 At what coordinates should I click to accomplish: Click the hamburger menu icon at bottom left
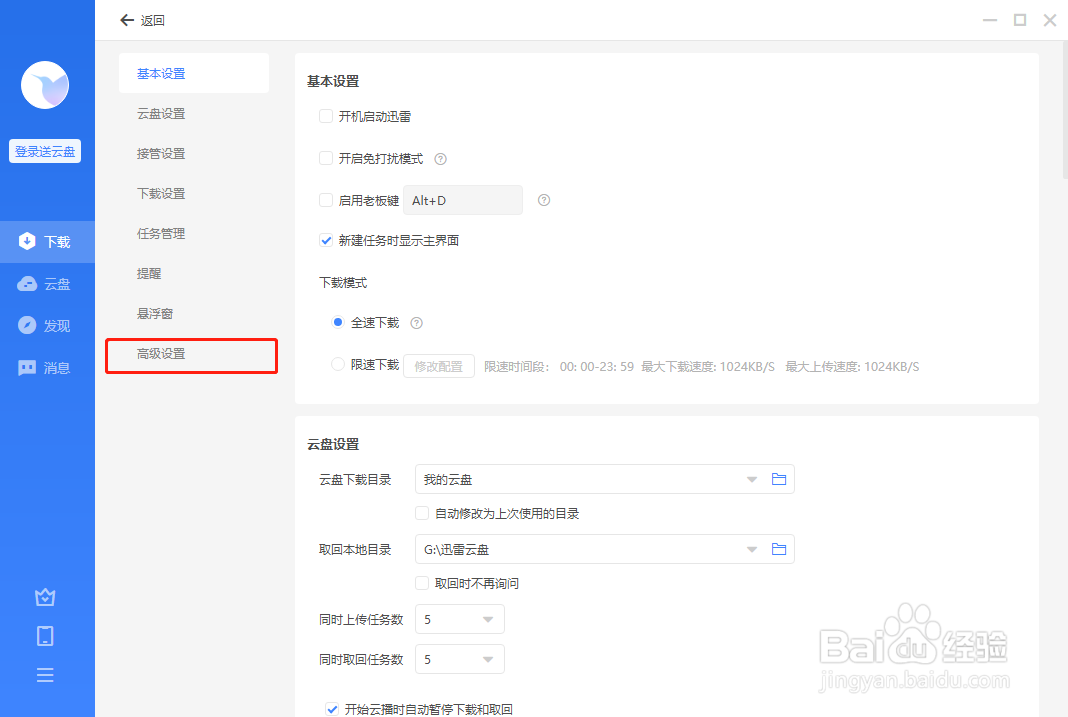(x=45, y=674)
